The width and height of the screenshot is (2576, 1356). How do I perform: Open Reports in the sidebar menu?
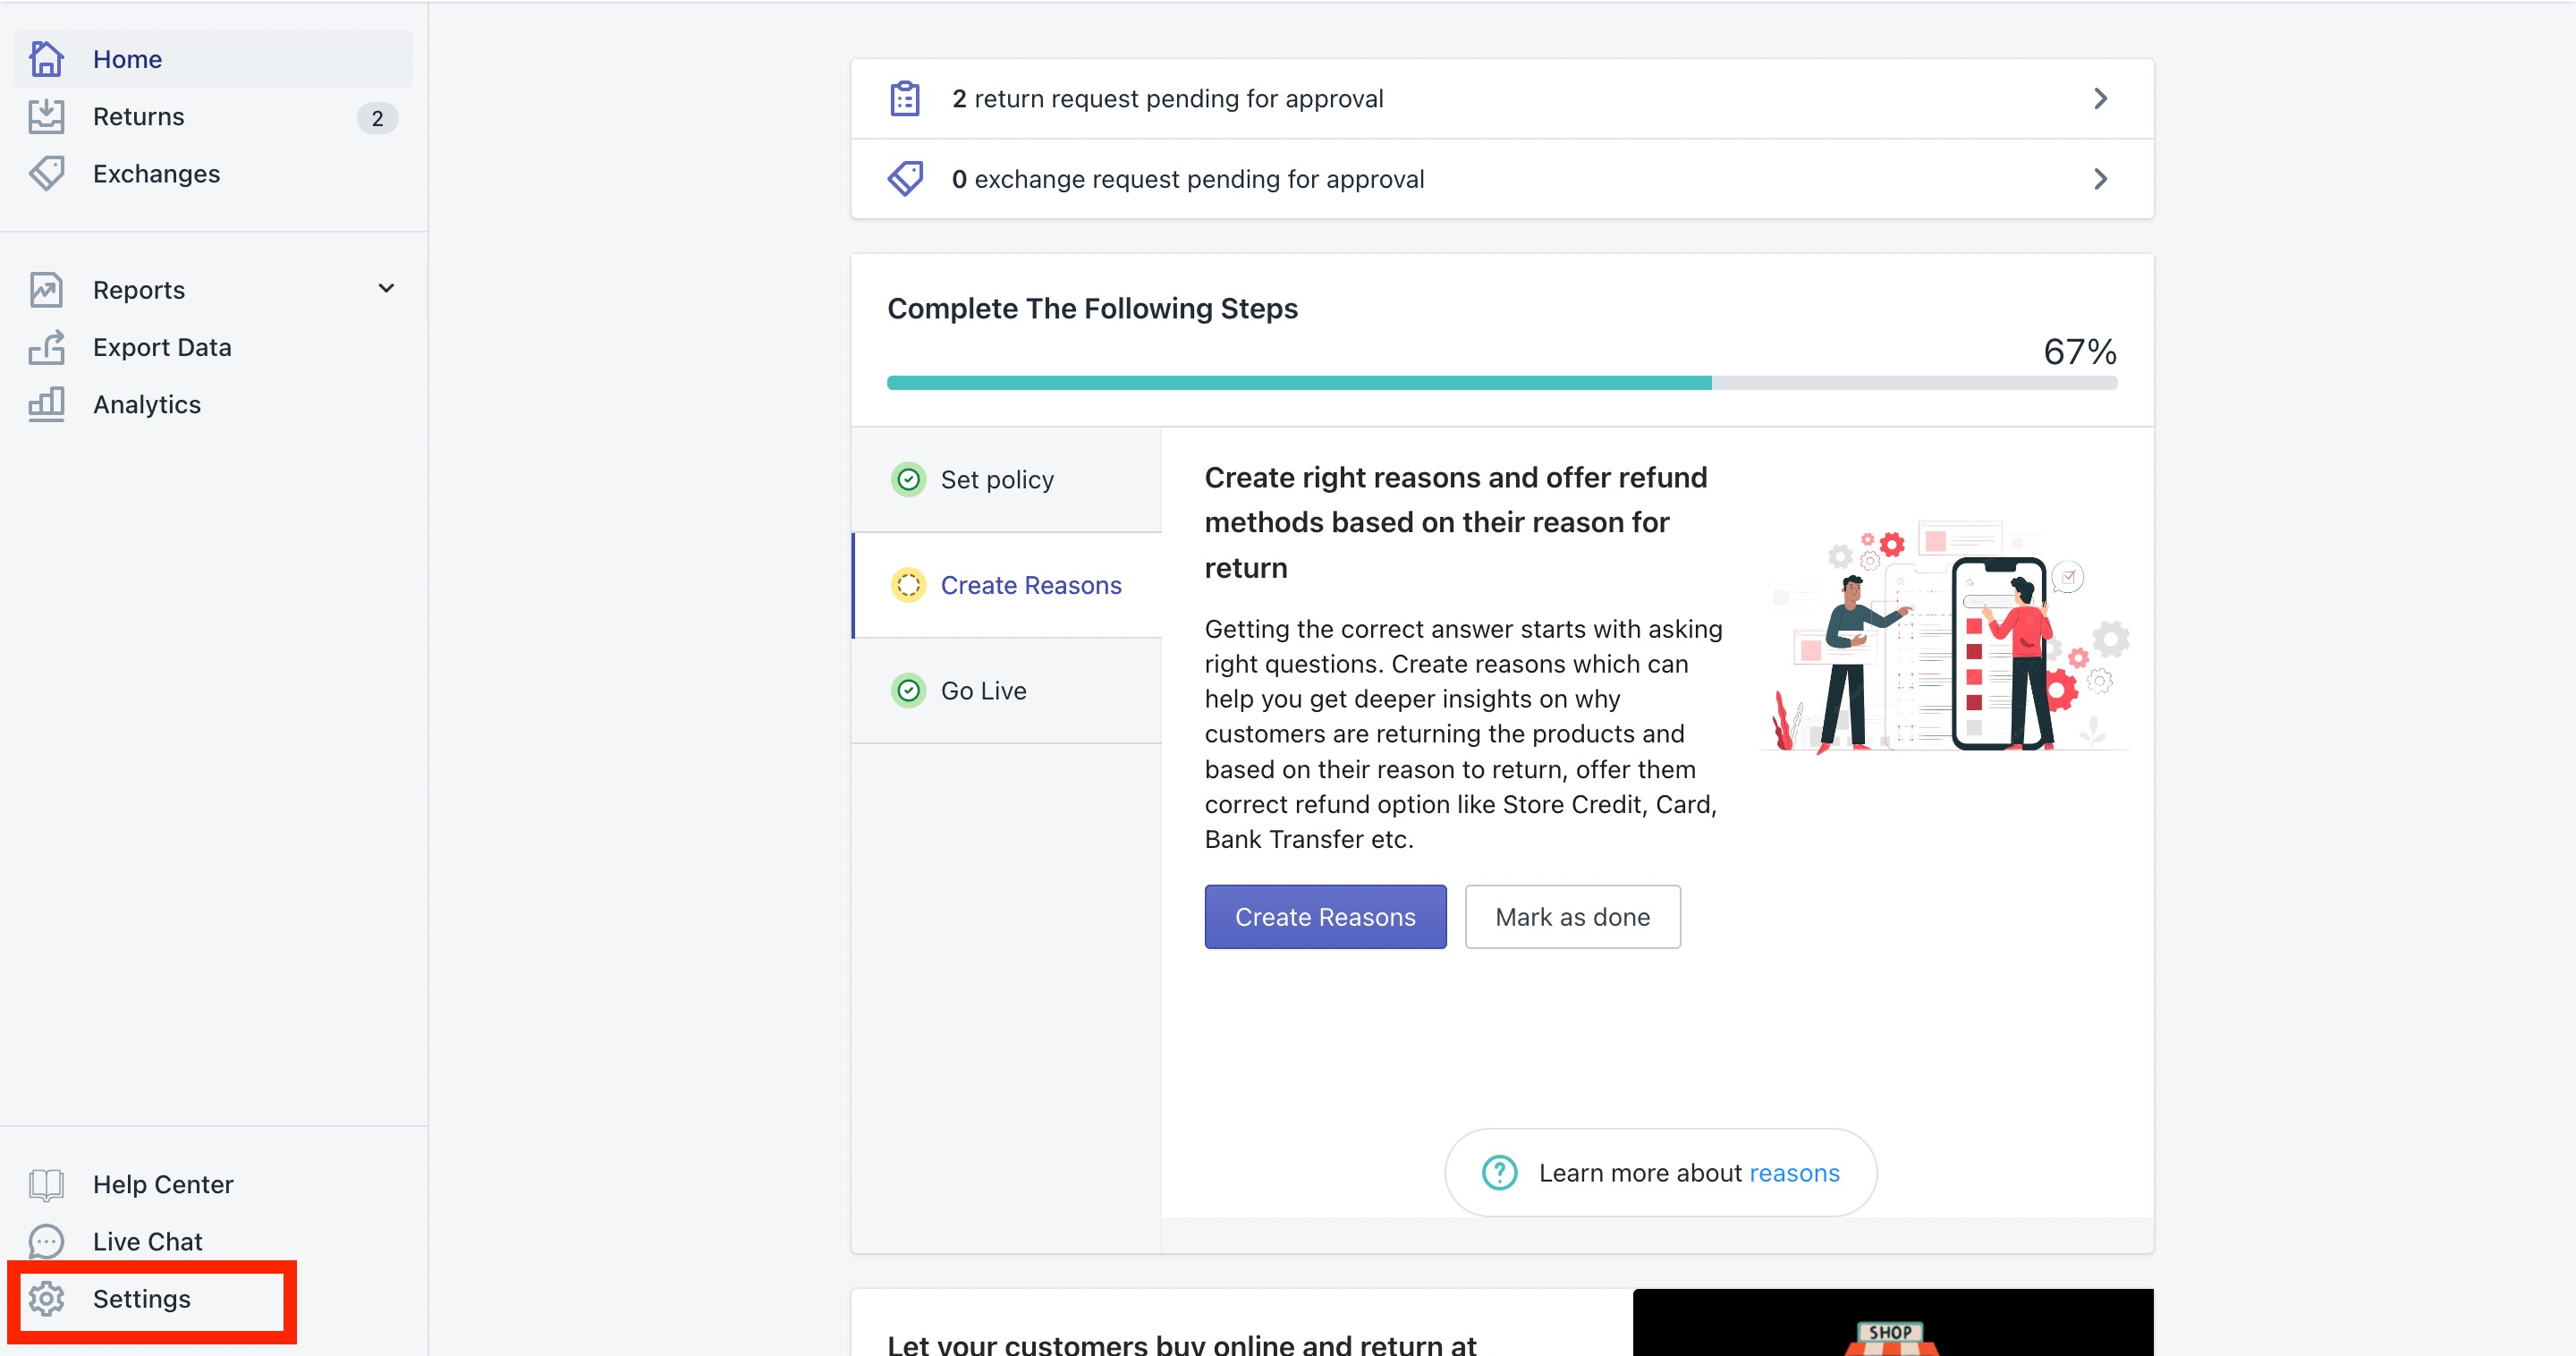(139, 290)
